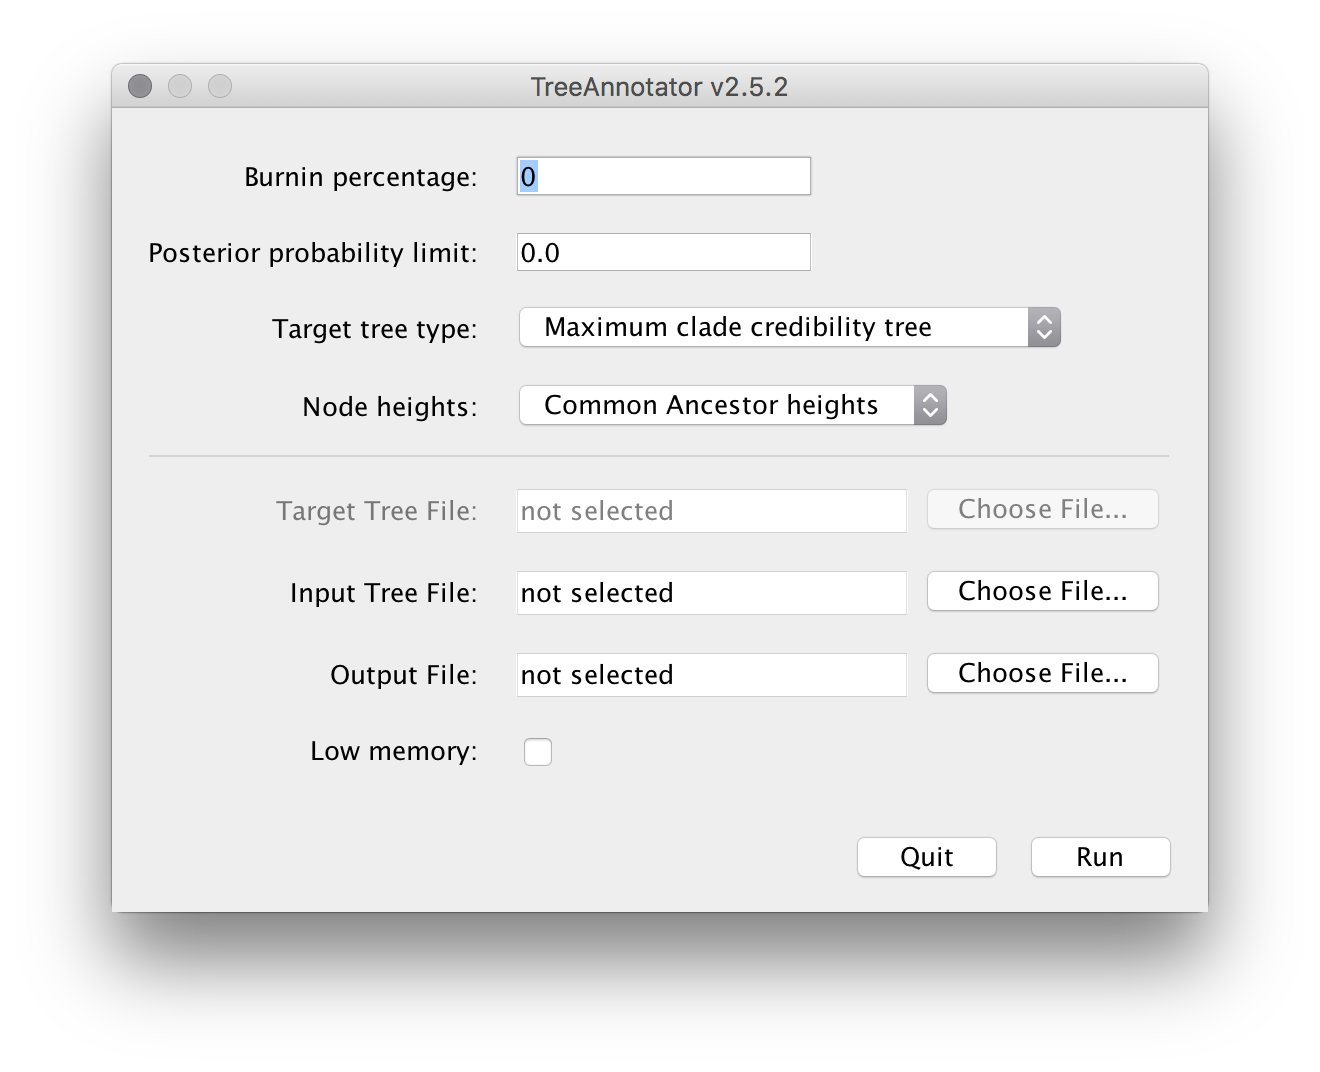This screenshot has width=1320, height=1072.
Task: Minimize the TreeAnnotator window
Action: (x=180, y=87)
